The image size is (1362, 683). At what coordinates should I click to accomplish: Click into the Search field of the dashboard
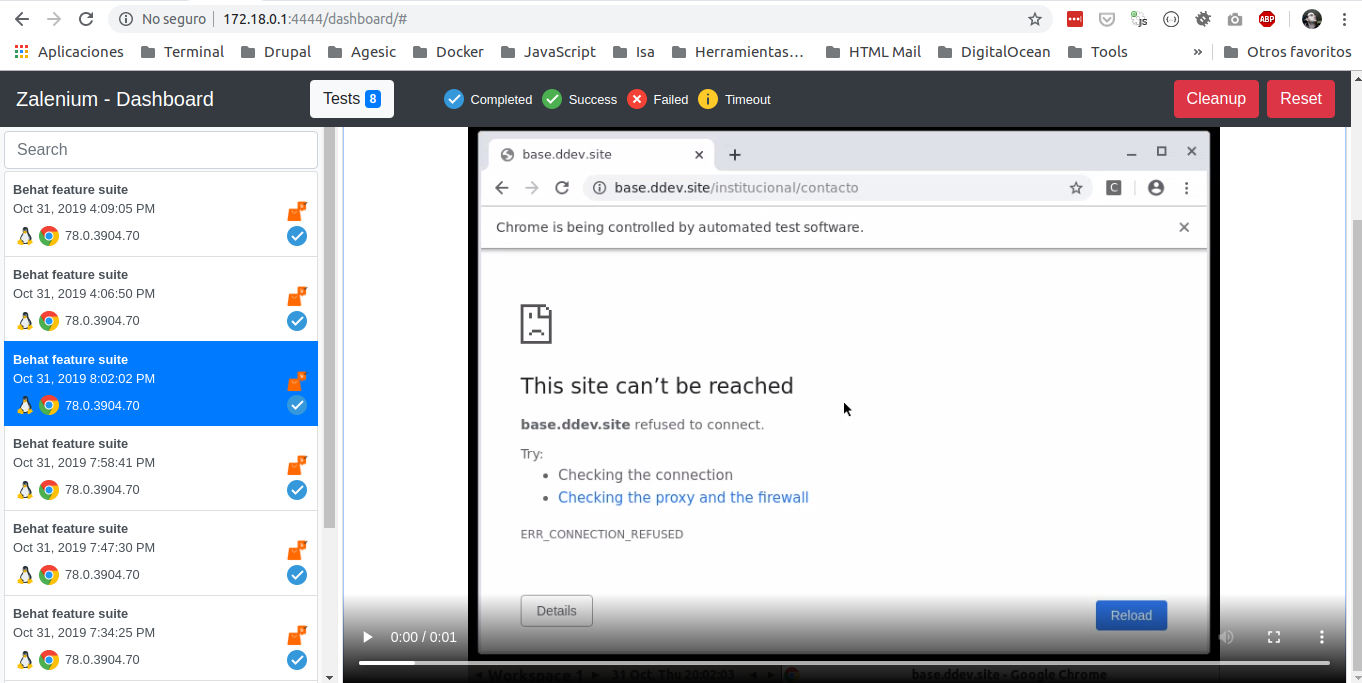(x=160, y=149)
